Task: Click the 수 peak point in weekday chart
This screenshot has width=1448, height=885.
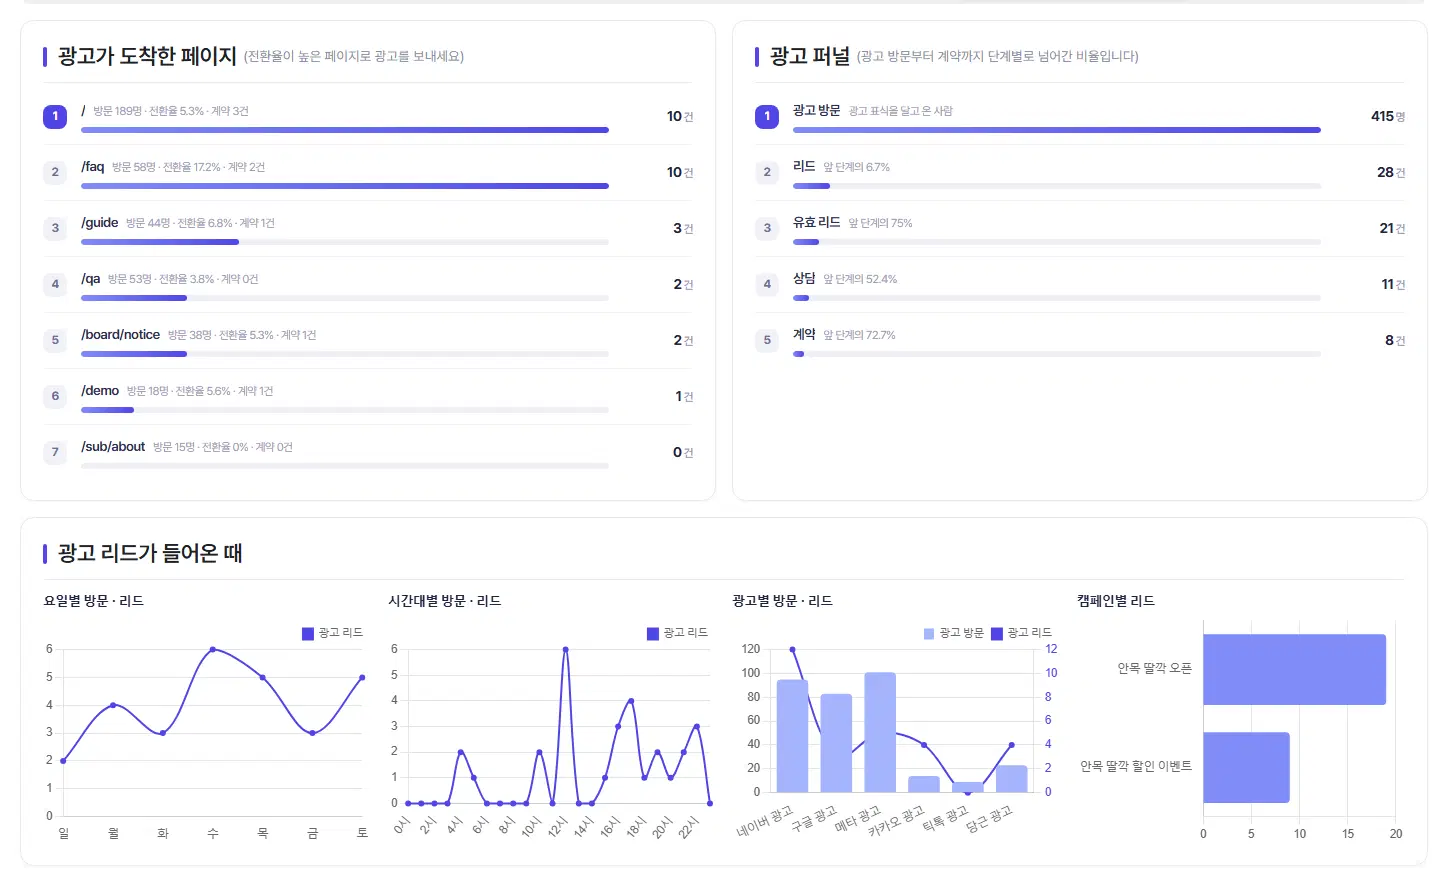Action: click(x=213, y=649)
